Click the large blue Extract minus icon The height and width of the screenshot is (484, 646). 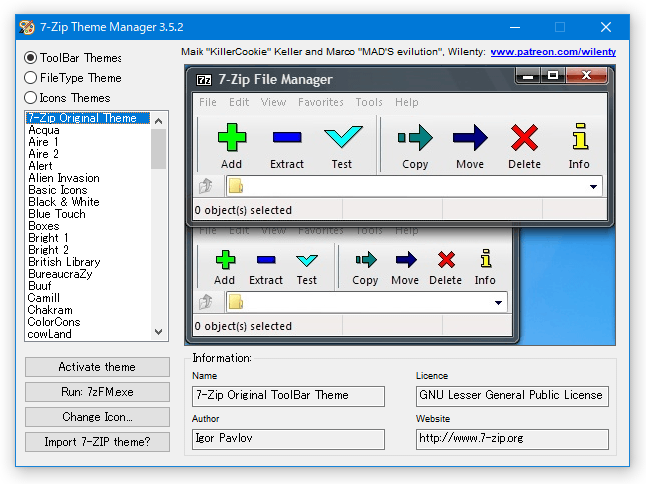287,137
